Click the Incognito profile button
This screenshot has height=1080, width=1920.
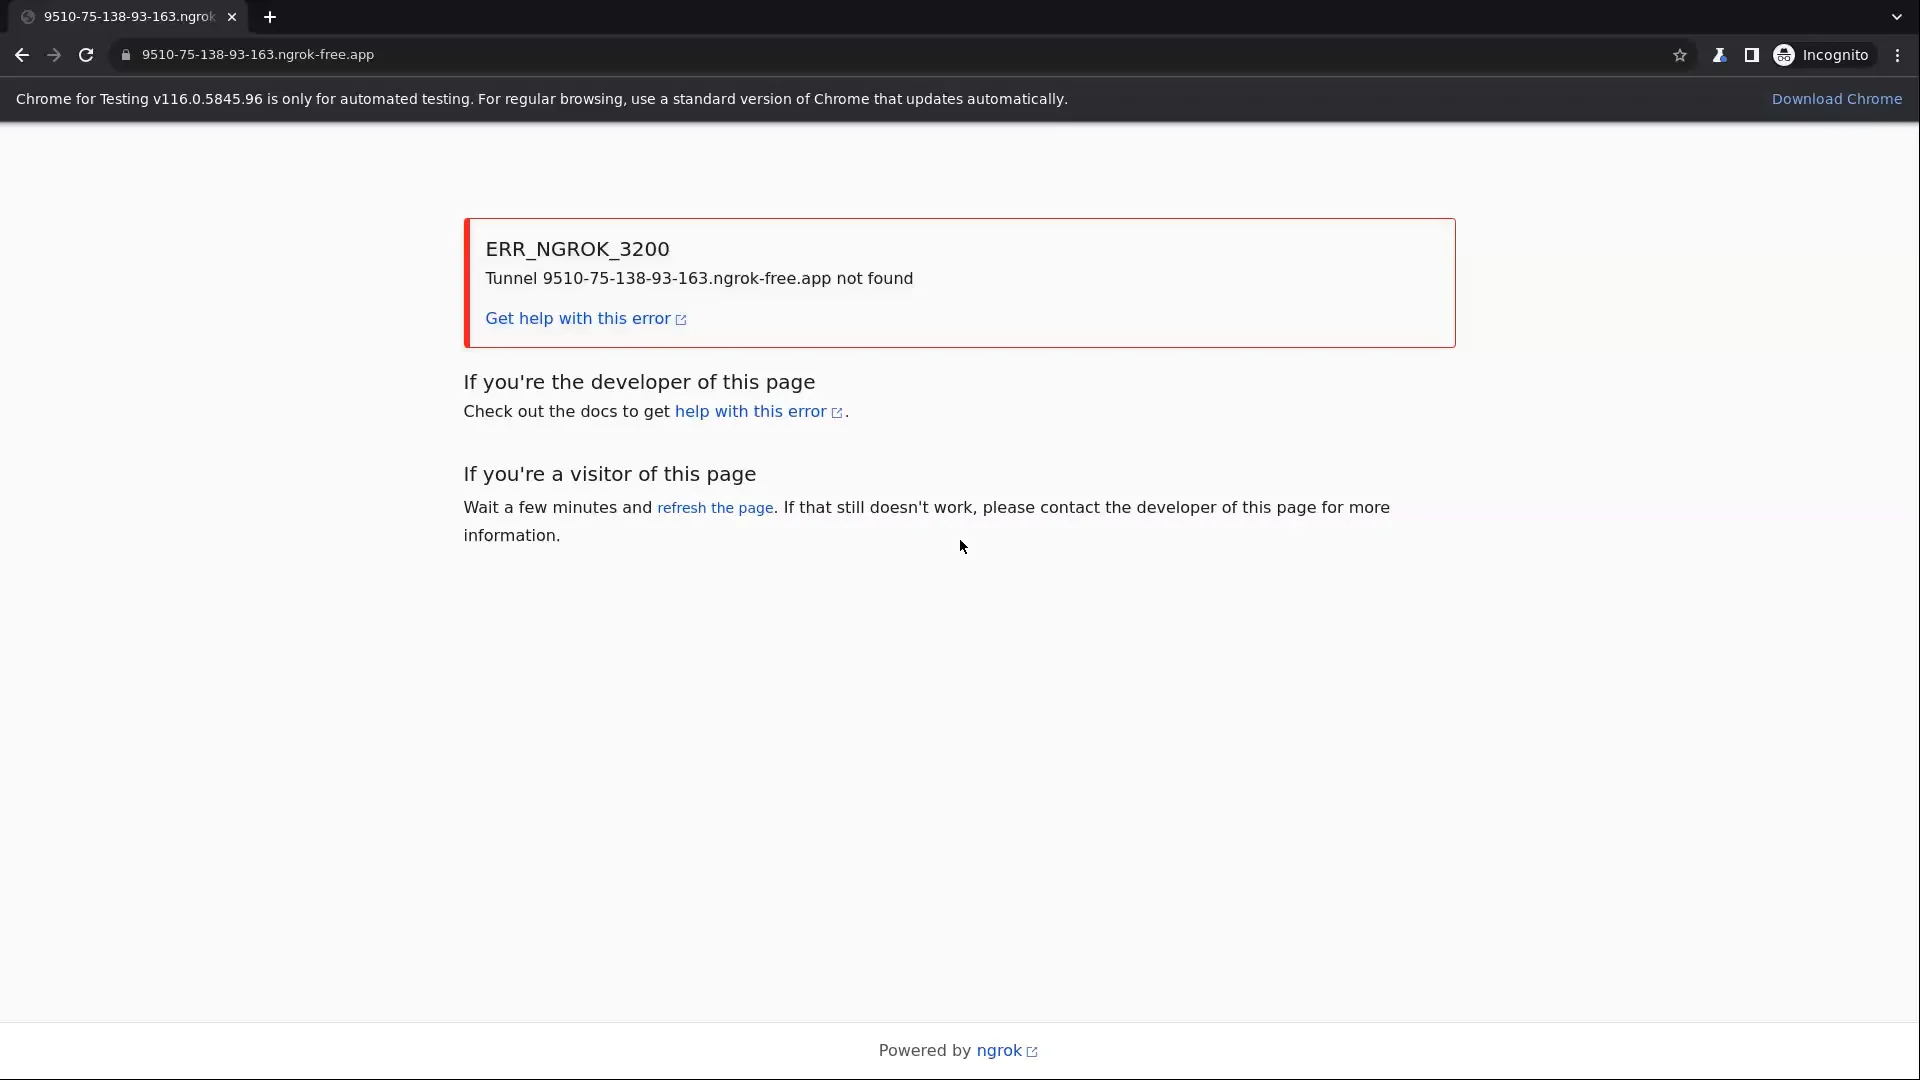pos(1821,55)
